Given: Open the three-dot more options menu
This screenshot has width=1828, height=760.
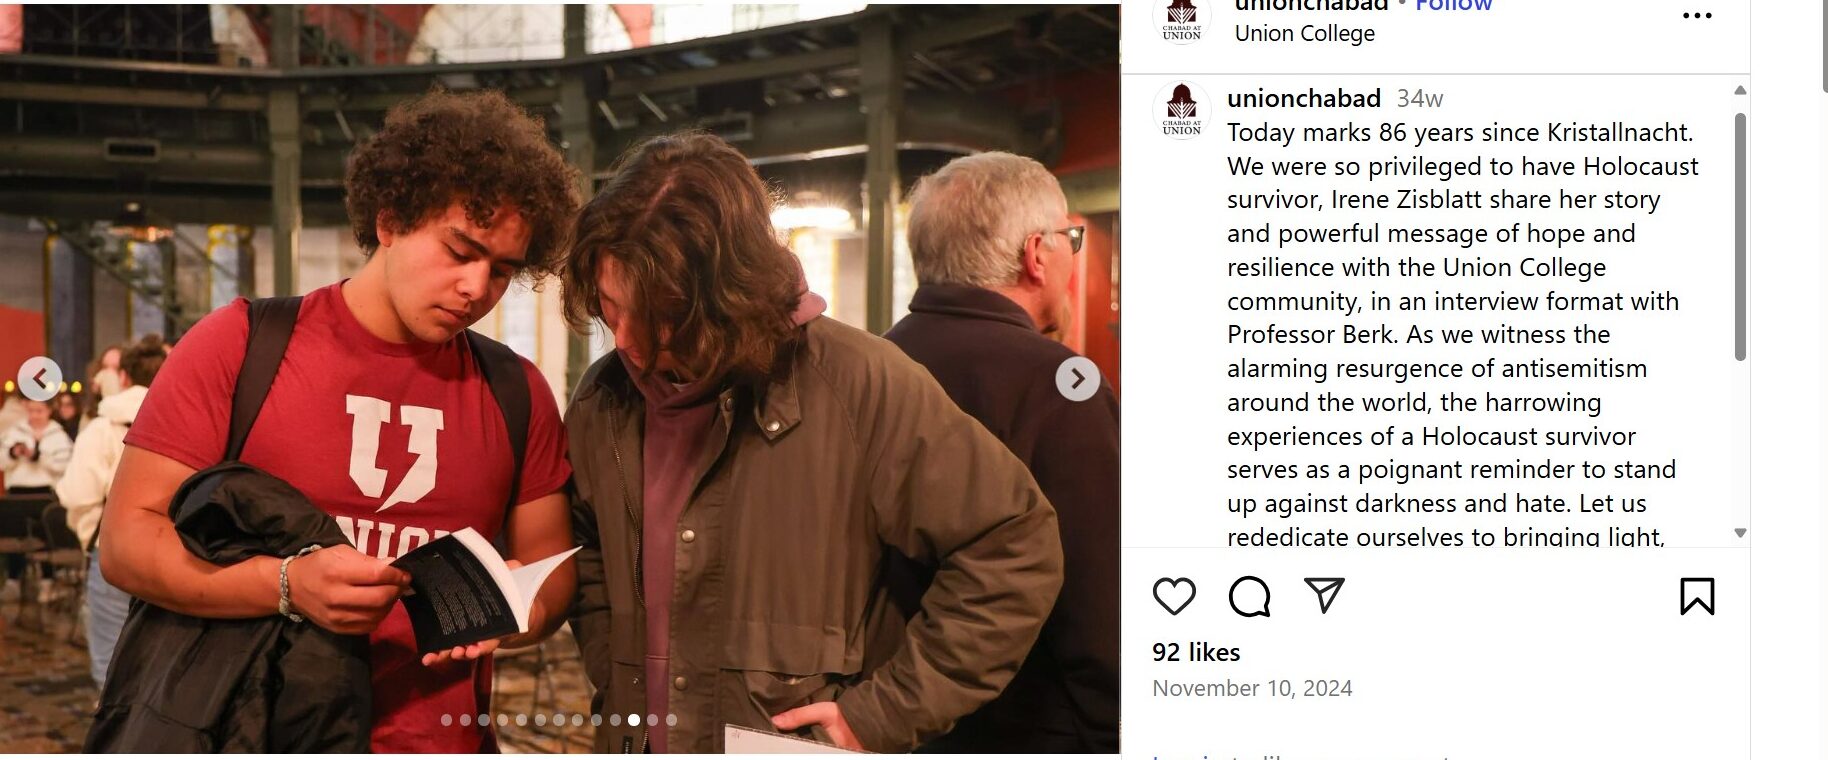Looking at the screenshot, I should click(1697, 15).
